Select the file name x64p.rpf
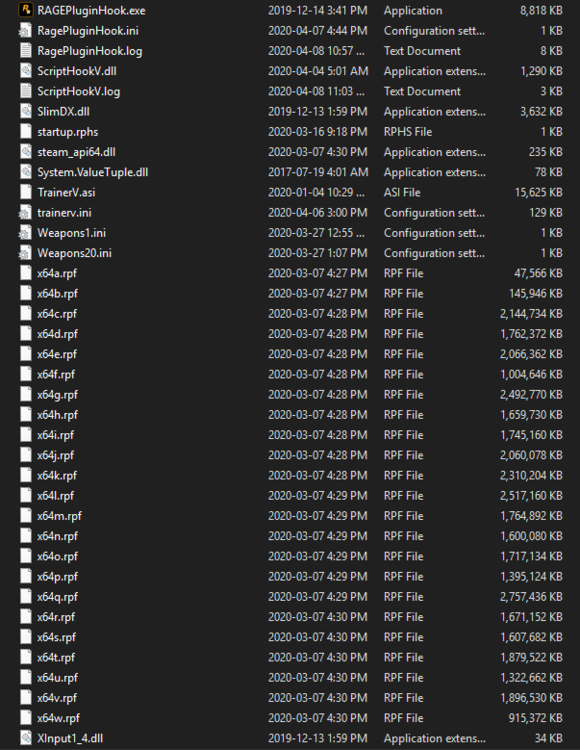580x750 pixels. (57, 576)
